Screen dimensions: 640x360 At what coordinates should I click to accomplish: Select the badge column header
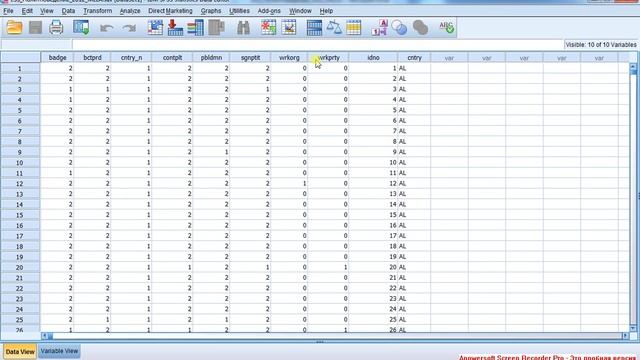[57, 58]
